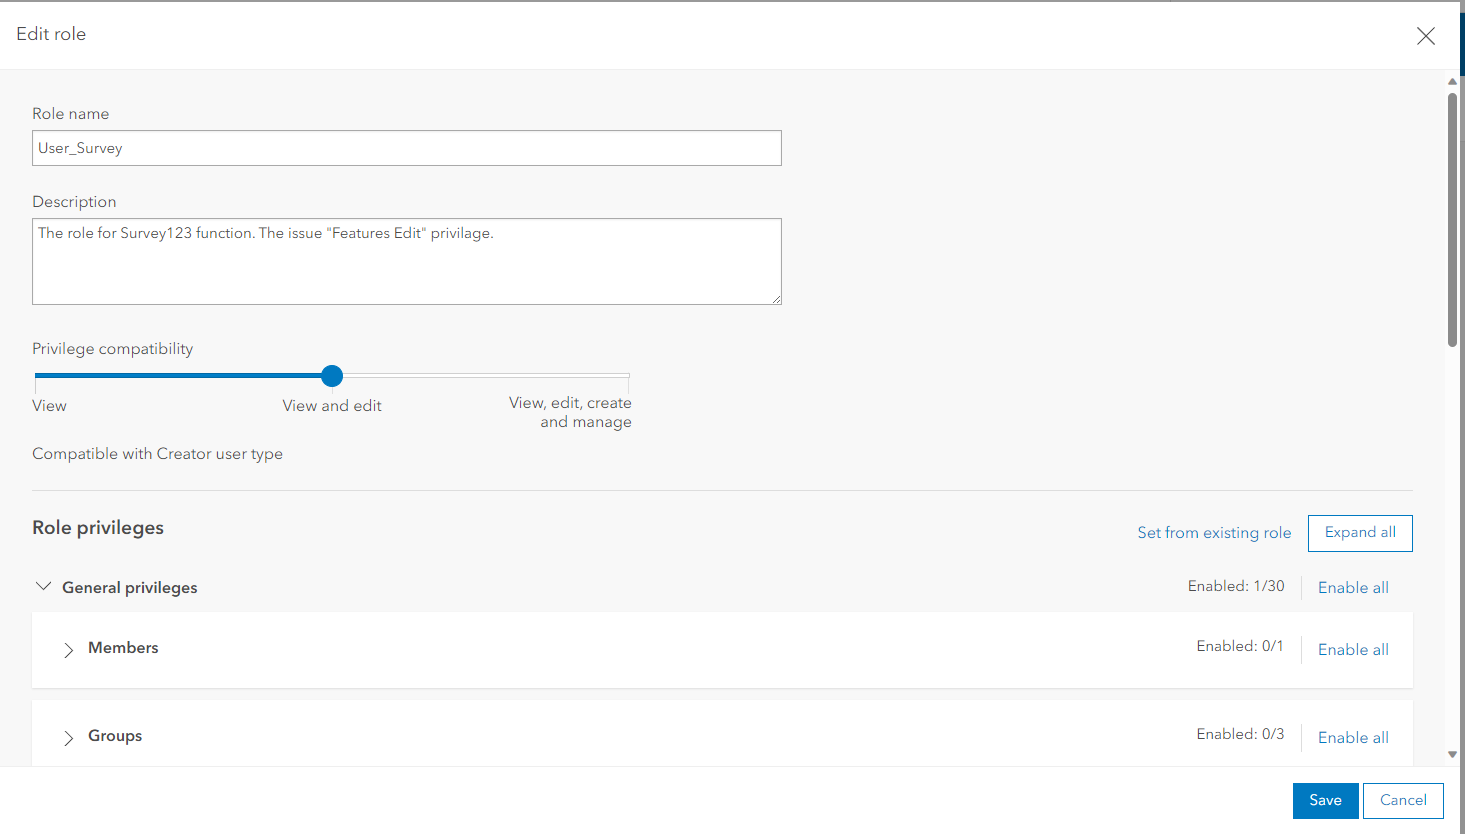Screen dimensions: 1465x834
Task: Set privilege compatibility to View only
Action: click(36, 376)
